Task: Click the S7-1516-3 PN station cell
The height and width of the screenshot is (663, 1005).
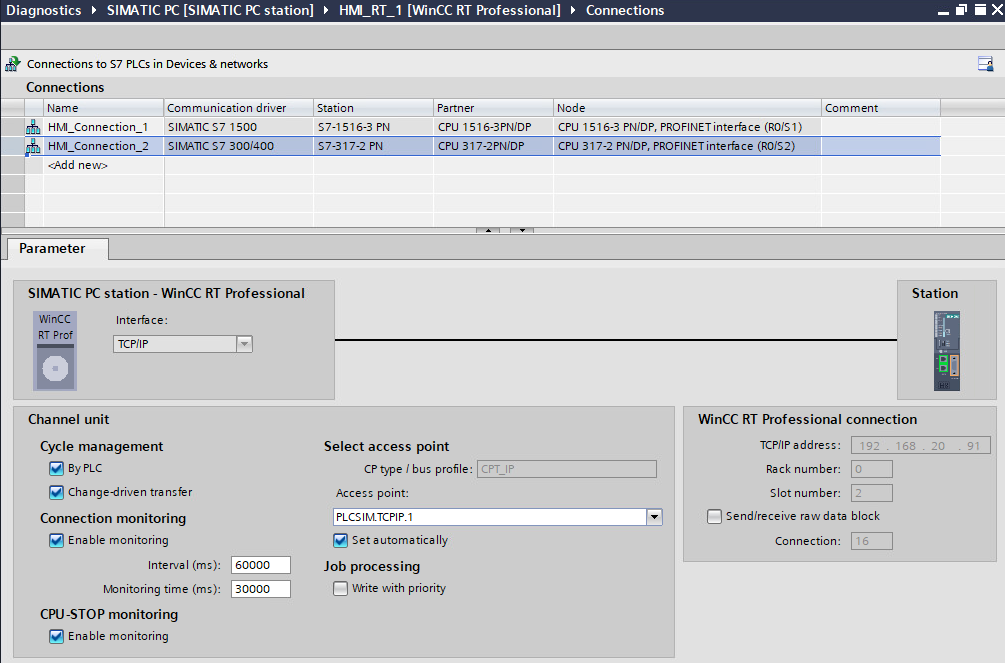Action: [374, 127]
